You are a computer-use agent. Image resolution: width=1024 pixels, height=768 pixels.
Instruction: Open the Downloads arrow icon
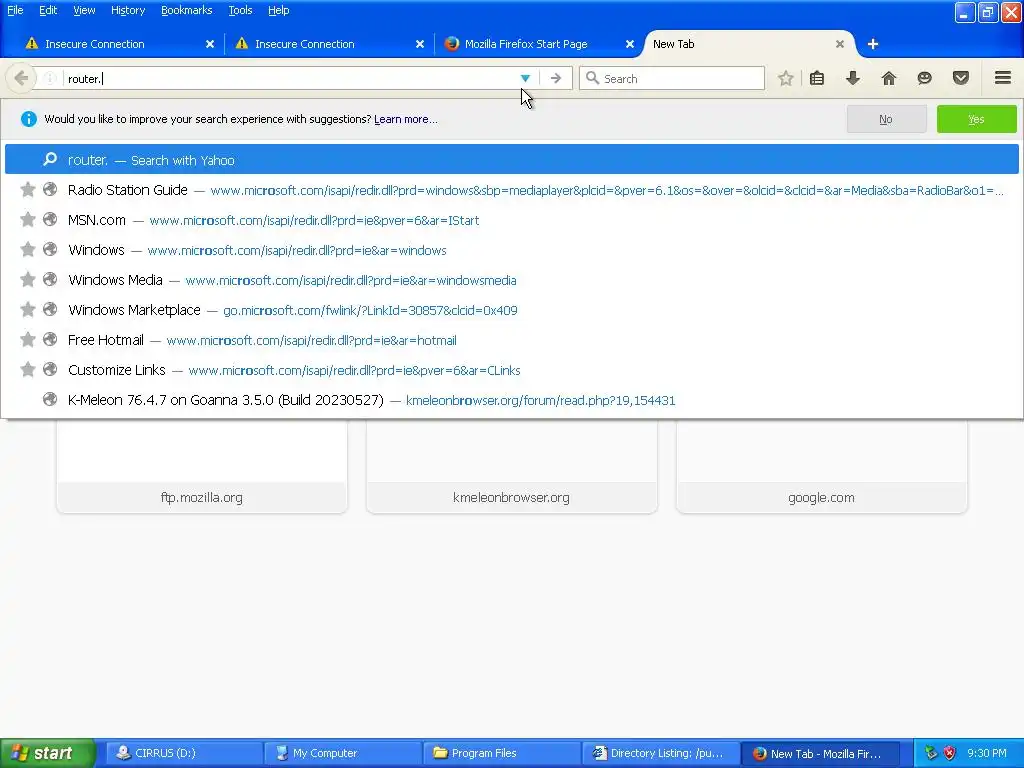(x=853, y=78)
